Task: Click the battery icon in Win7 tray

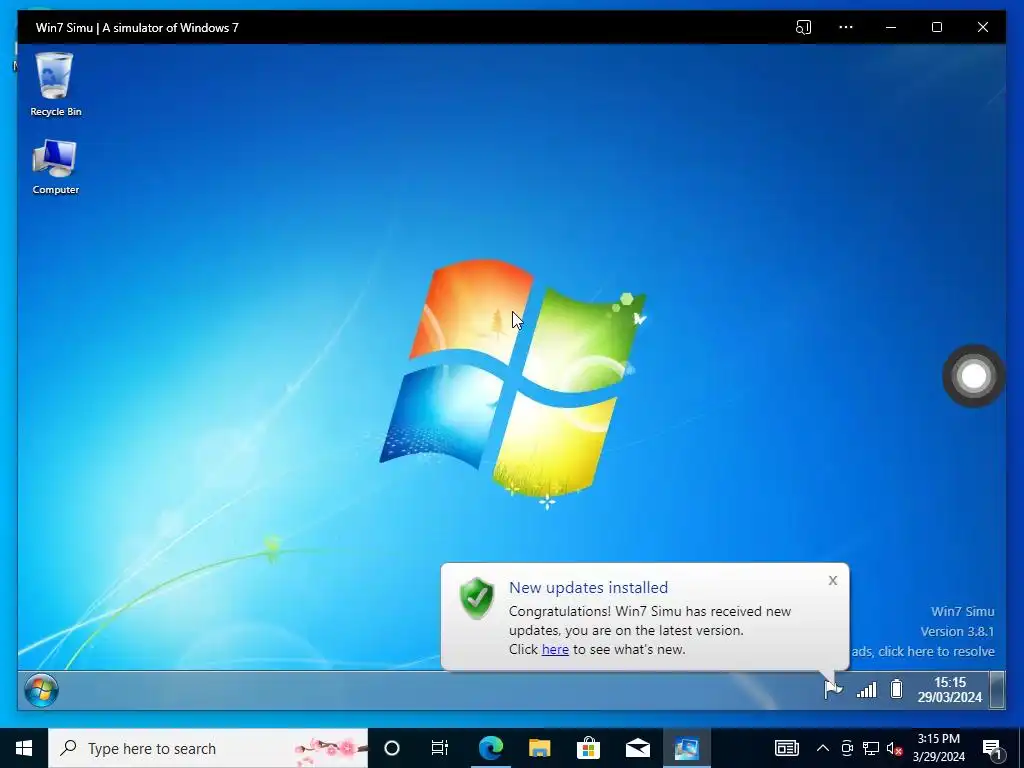Action: tap(897, 689)
